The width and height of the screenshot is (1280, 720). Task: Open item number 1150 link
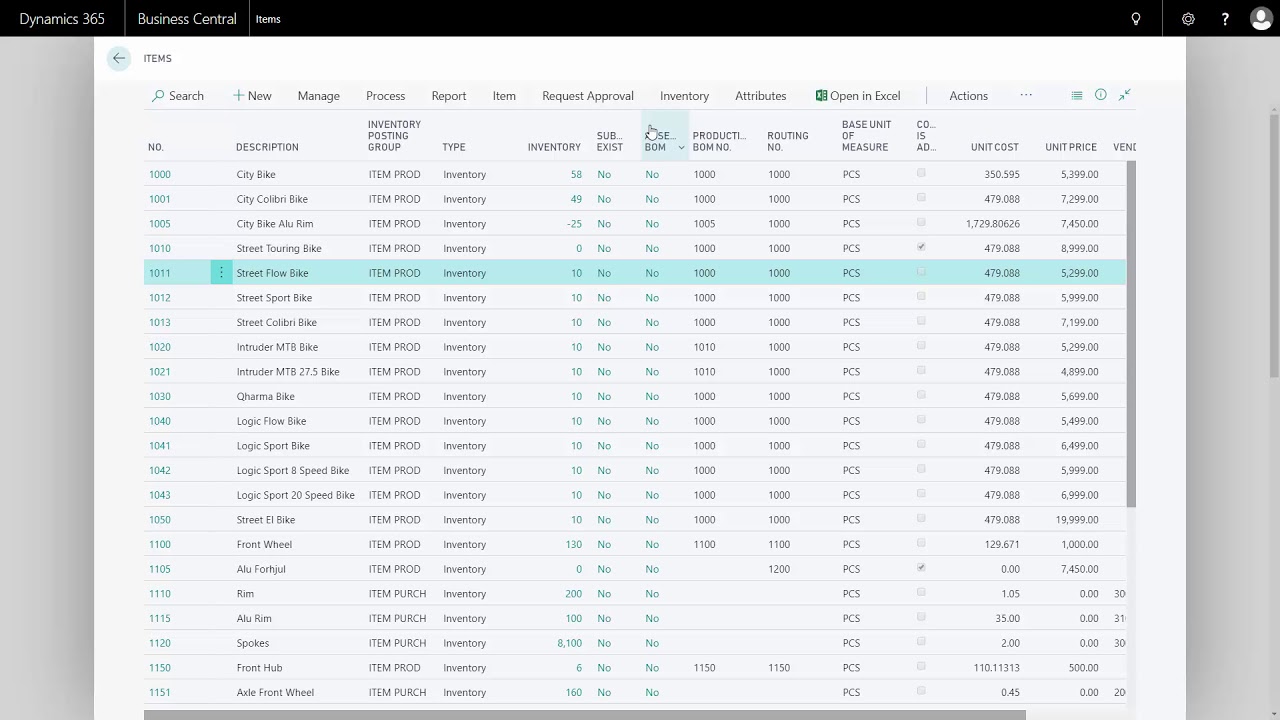tap(160, 668)
